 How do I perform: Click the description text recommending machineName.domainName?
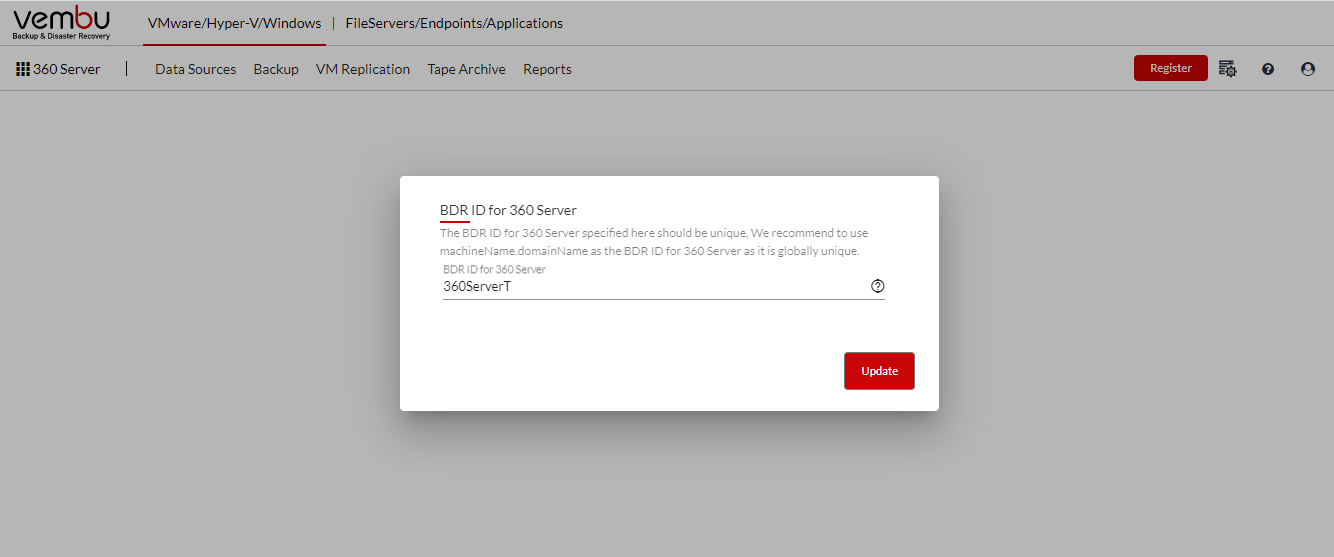click(x=654, y=242)
